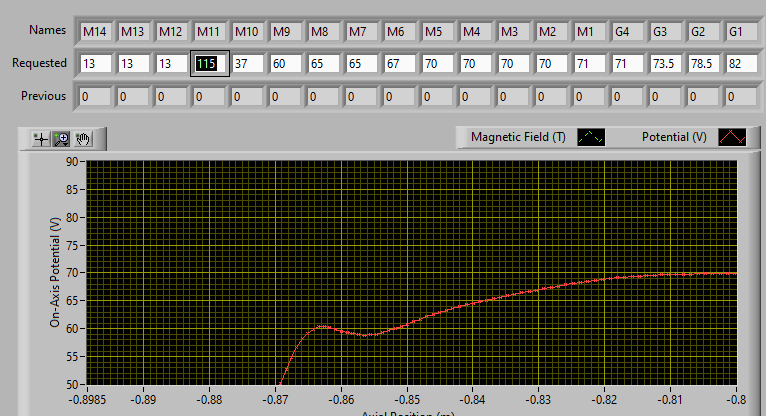Select the G3 name cell
The height and width of the screenshot is (416, 766).
point(665,32)
